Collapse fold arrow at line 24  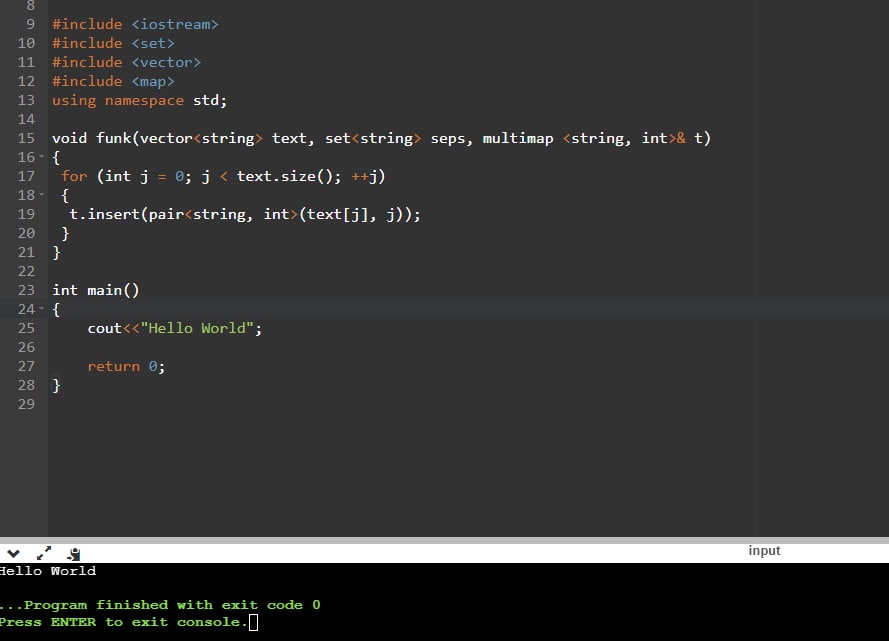click(41, 309)
